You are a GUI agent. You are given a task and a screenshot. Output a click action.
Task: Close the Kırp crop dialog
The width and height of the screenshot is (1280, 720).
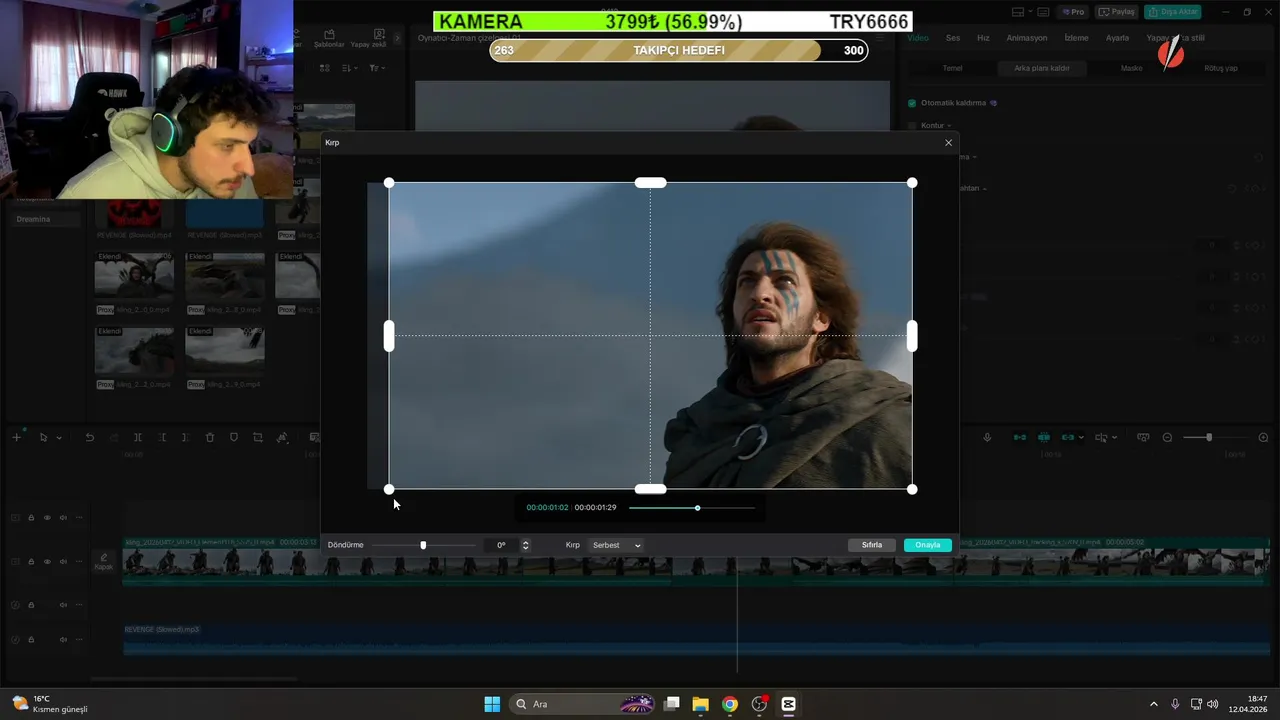pyautogui.click(x=949, y=143)
